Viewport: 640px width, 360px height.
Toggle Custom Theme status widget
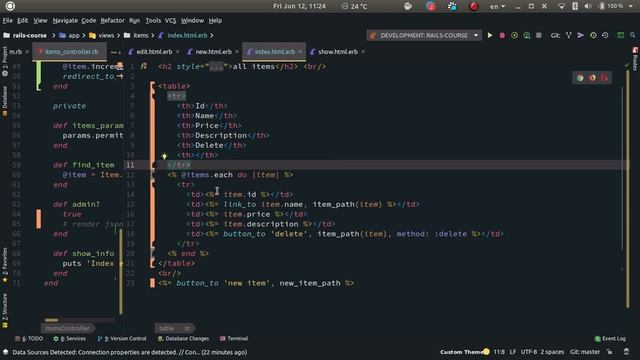pos(464,352)
